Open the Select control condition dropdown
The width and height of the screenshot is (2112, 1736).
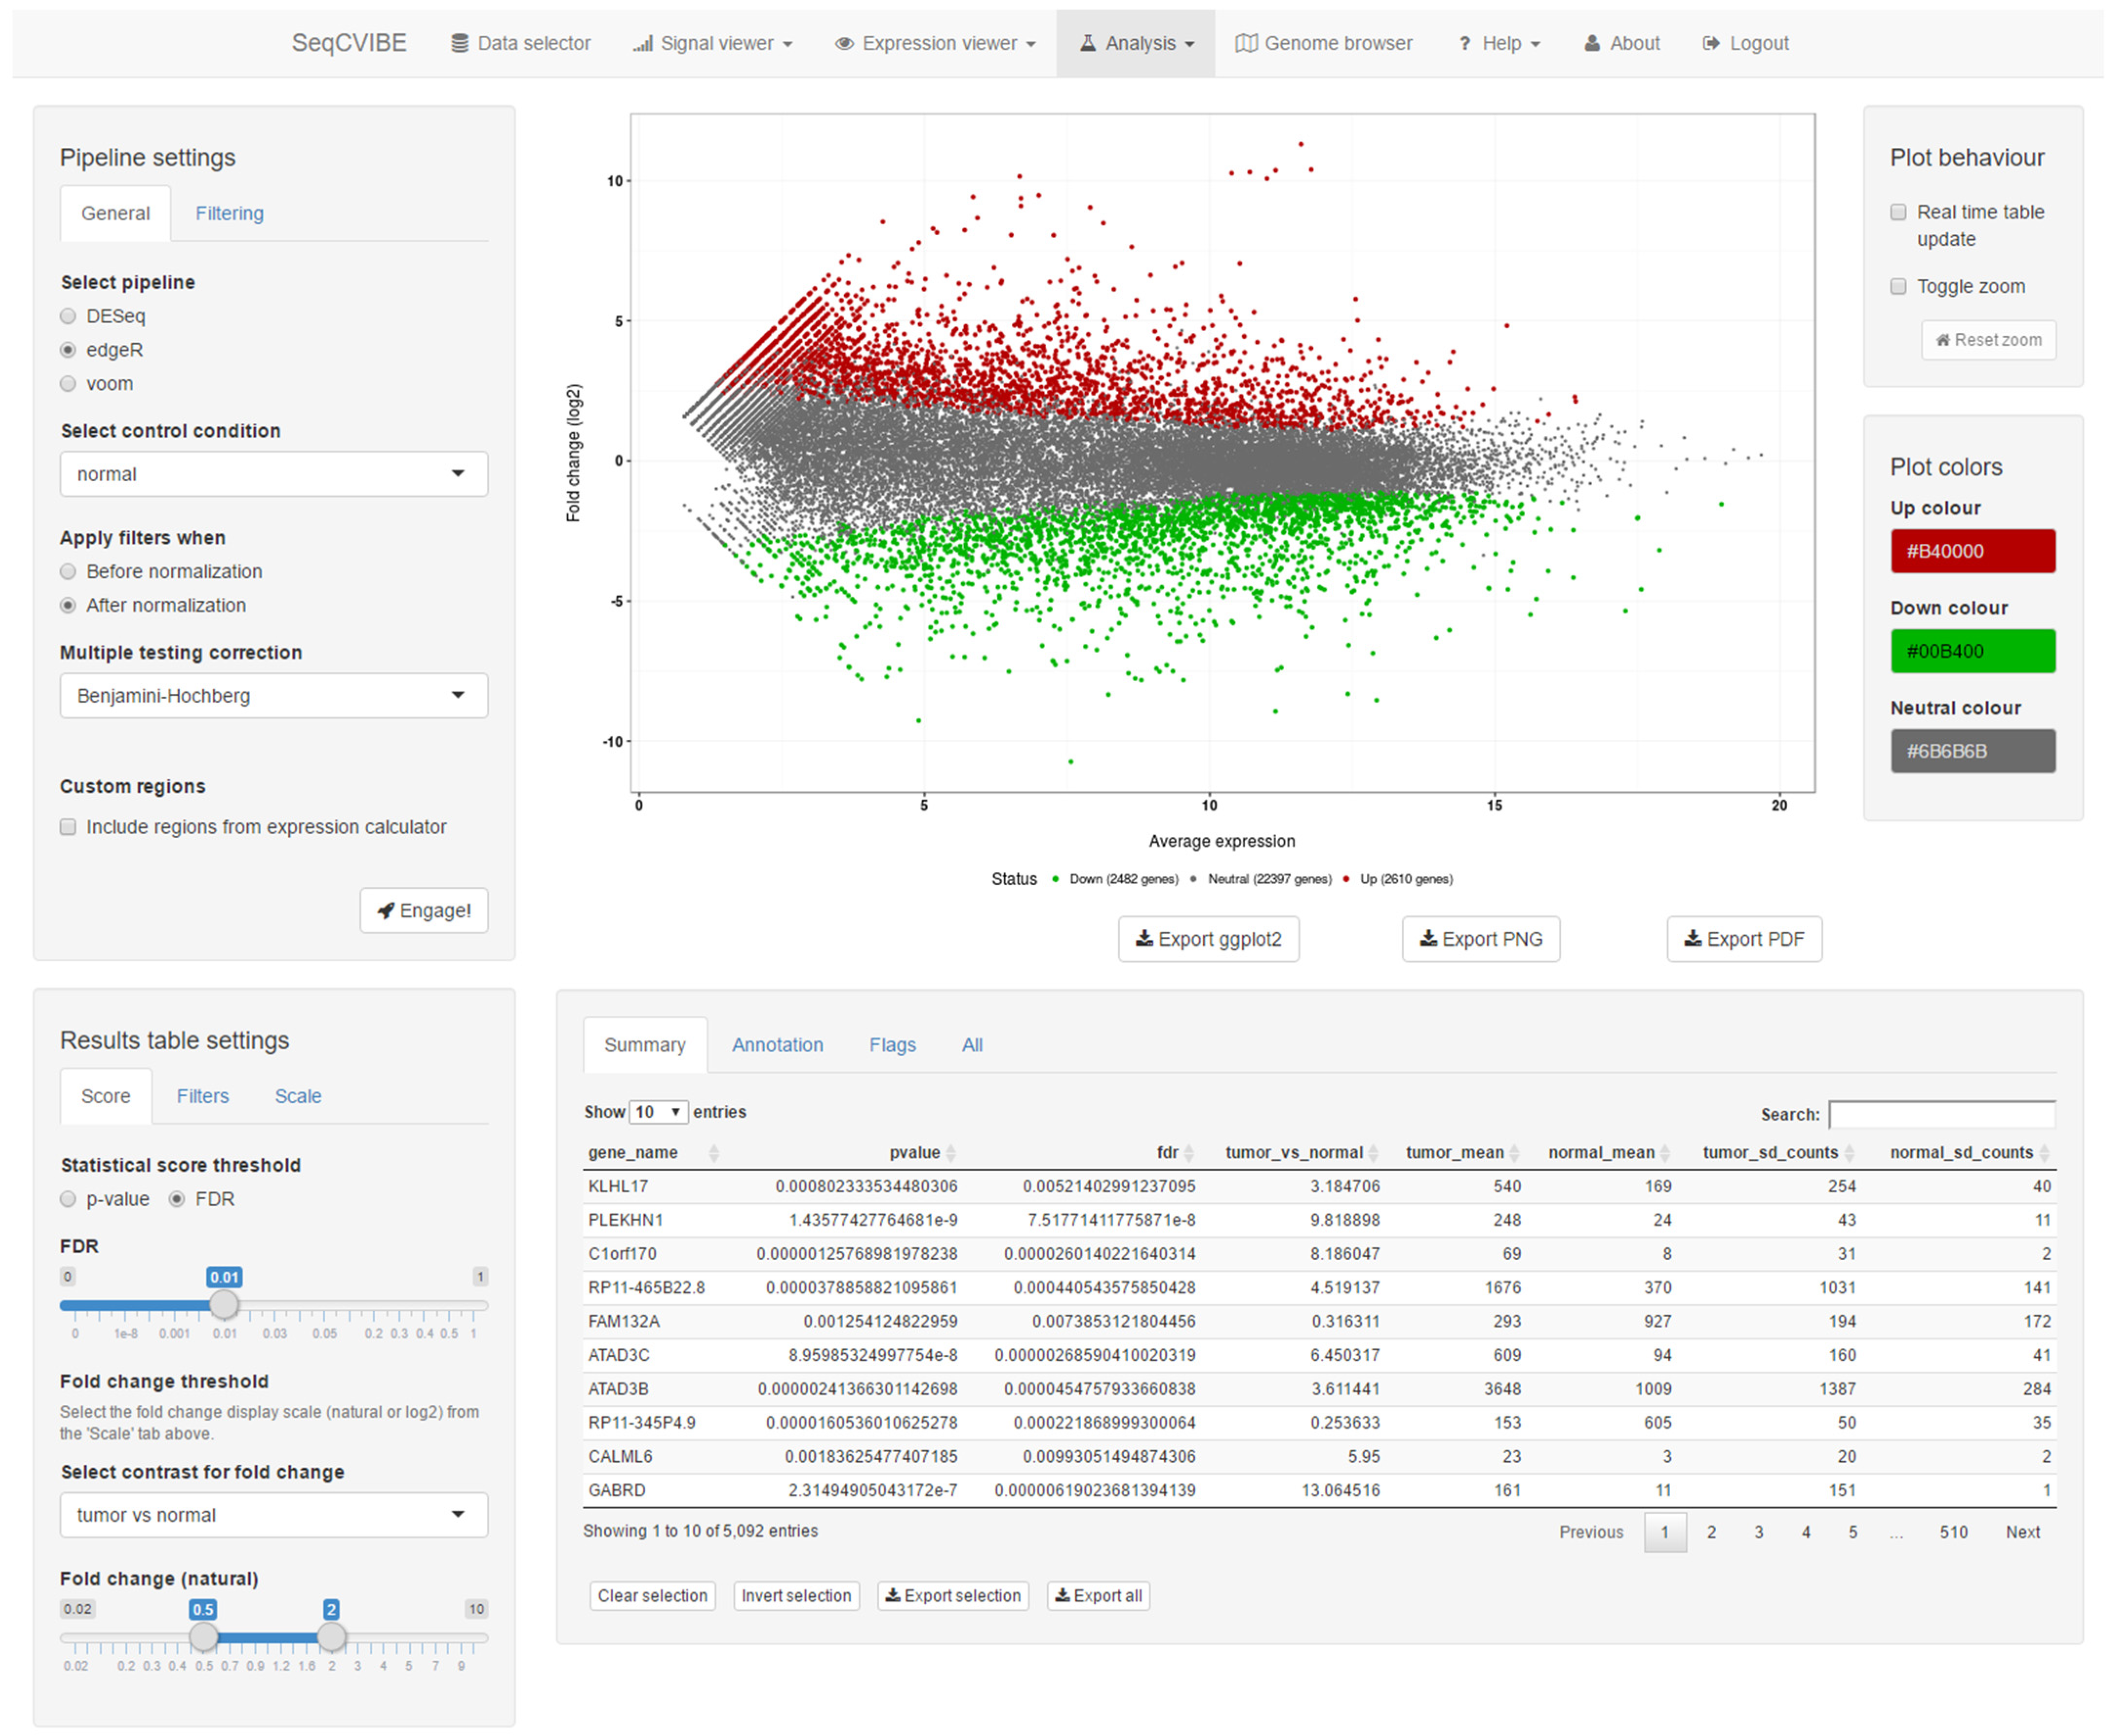coord(273,474)
